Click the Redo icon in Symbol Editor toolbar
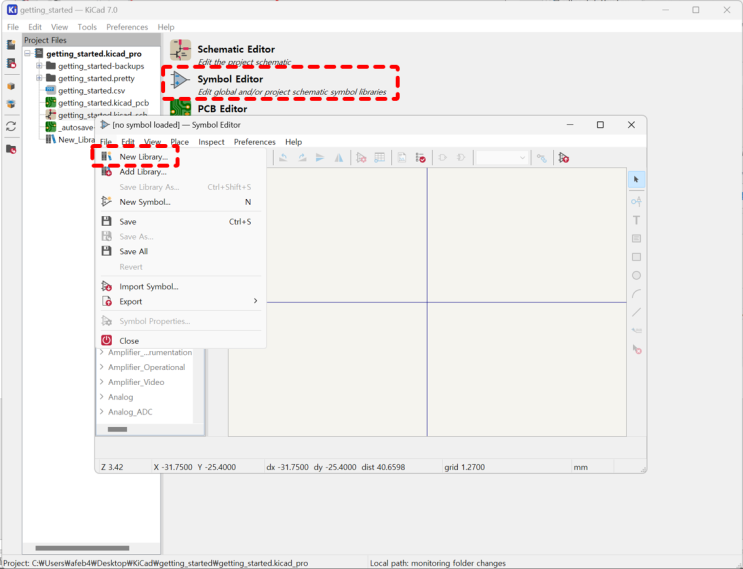This screenshot has width=743, height=569. [x=302, y=158]
